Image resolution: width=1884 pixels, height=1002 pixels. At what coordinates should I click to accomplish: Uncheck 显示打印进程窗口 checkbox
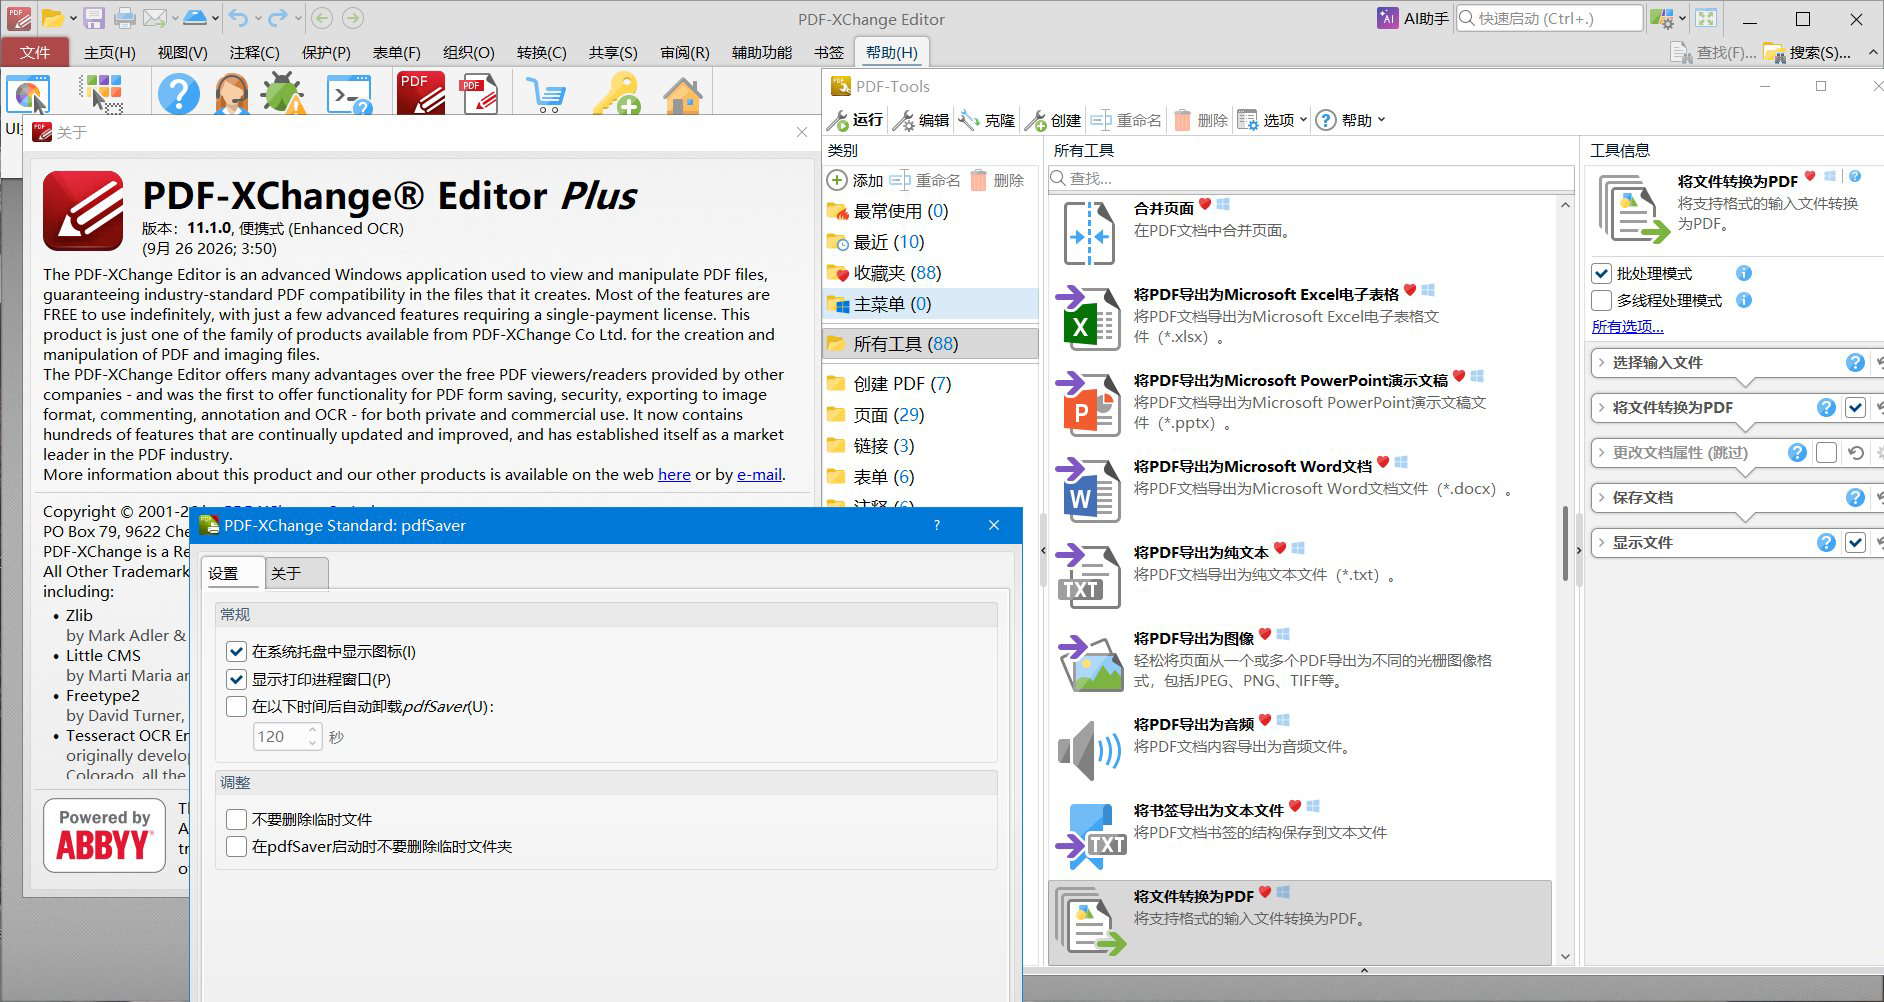tap(237, 679)
